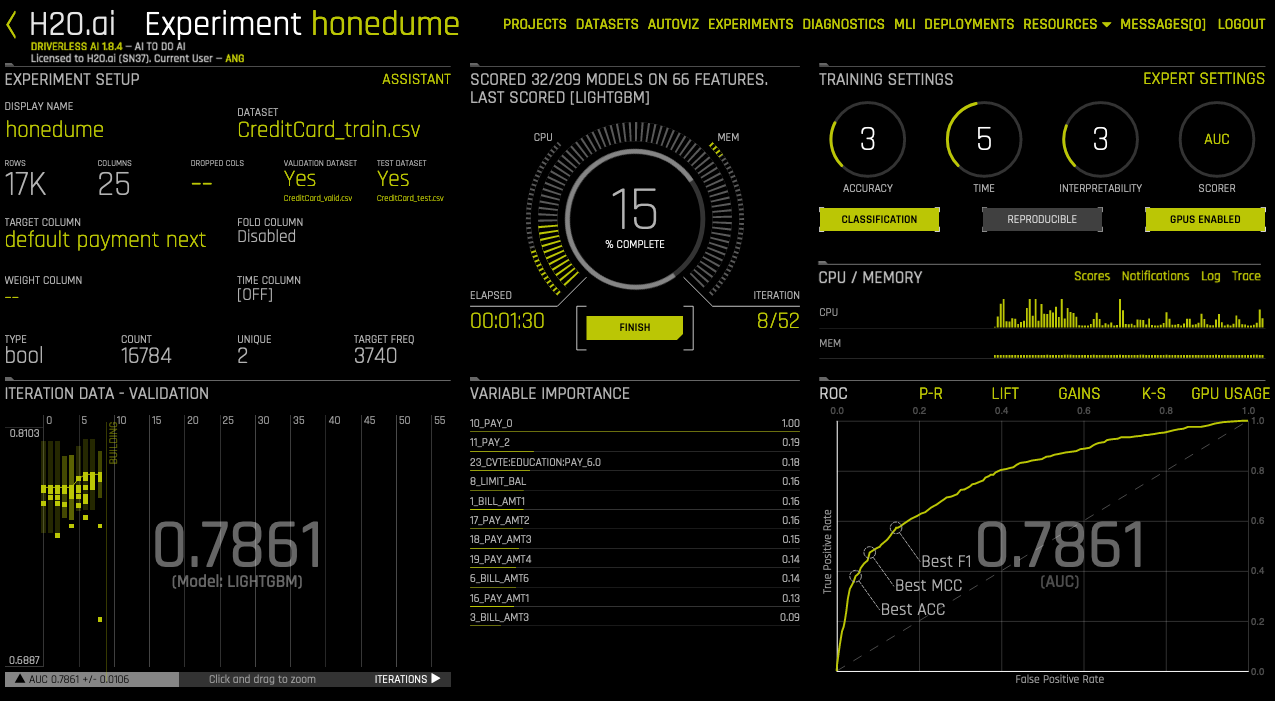Select the 10_PAY_0 variable importance row
Viewport: 1275px width, 701px height.
[635, 424]
